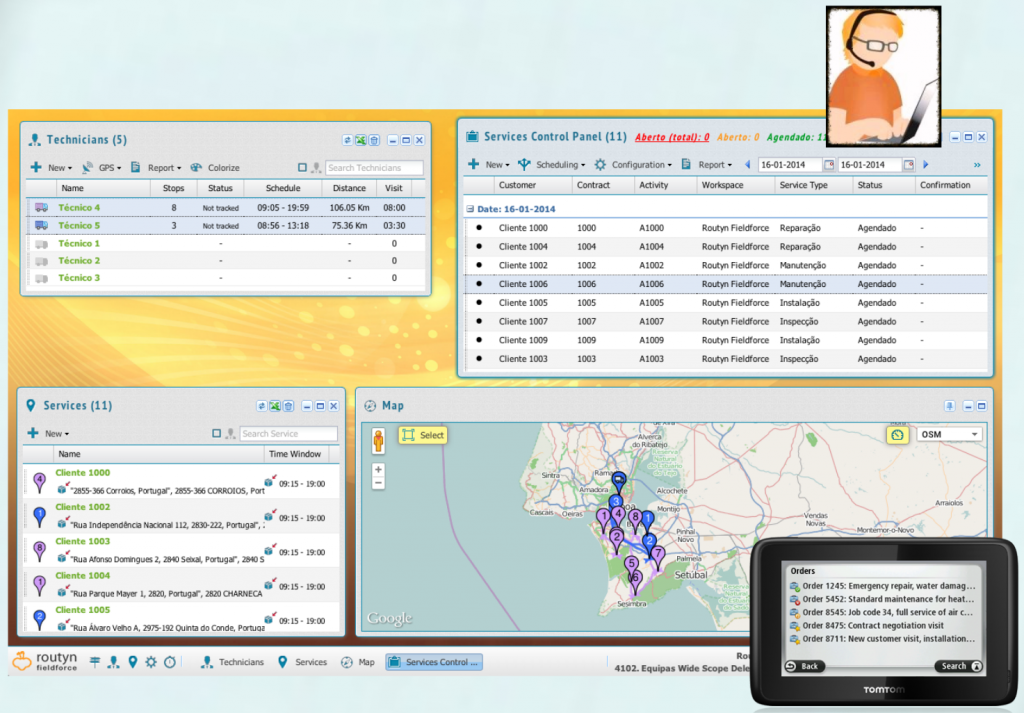Click the refresh icon in Services panel header
This screenshot has width=1024, height=713.
tap(262, 406)
